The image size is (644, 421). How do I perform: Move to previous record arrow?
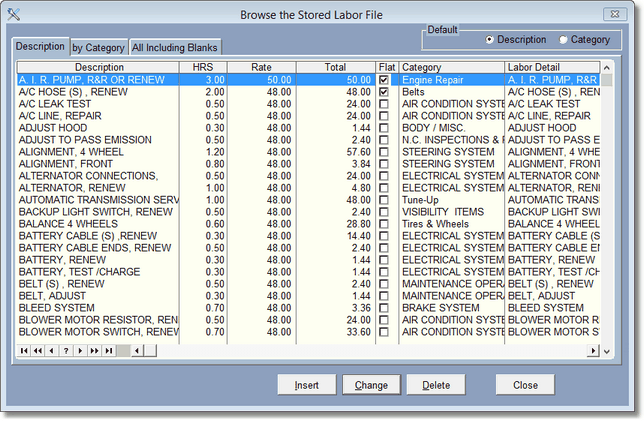52,350
